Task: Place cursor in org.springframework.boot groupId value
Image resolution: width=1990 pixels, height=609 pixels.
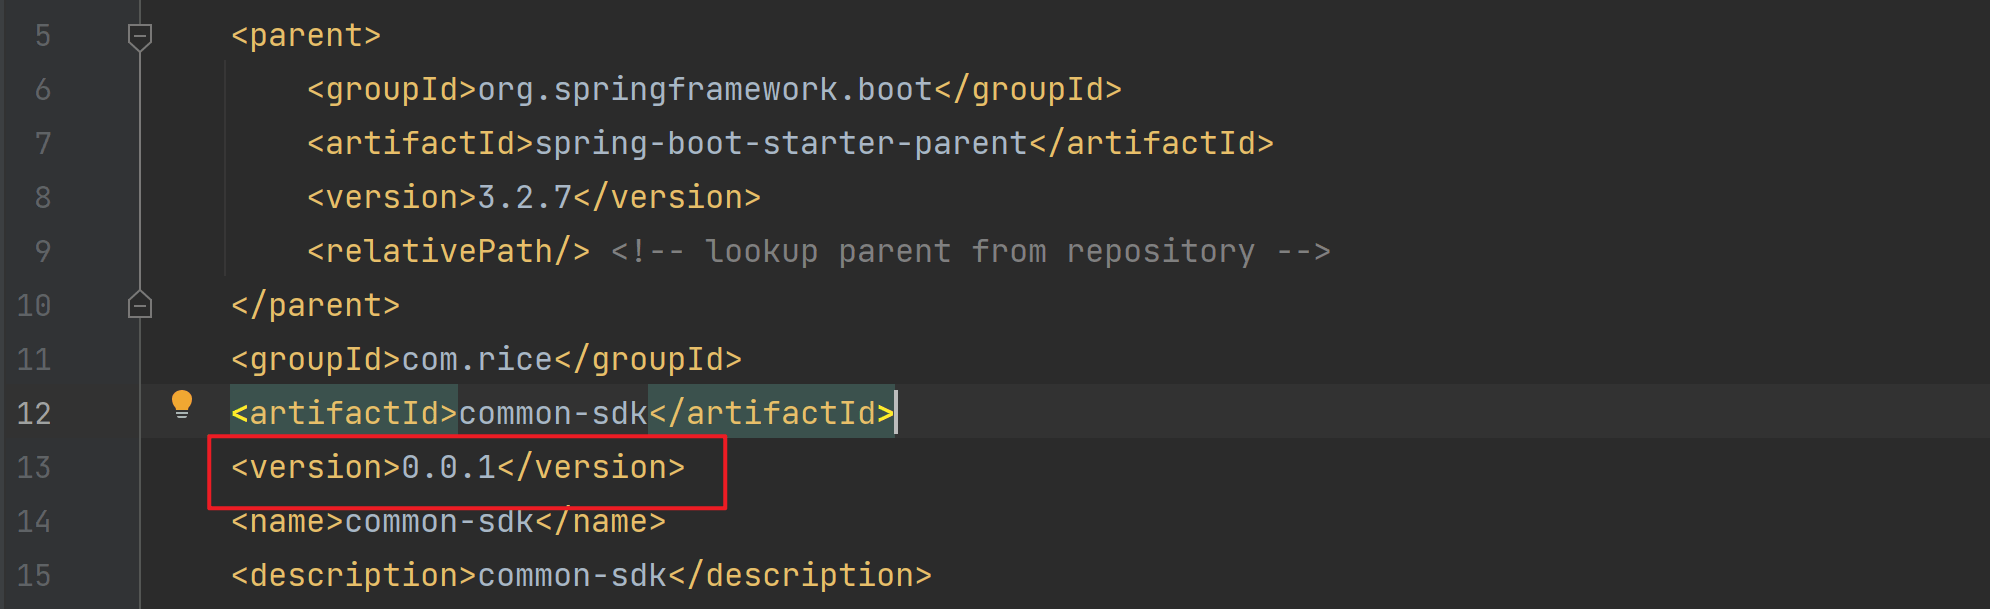Action: 705,90
